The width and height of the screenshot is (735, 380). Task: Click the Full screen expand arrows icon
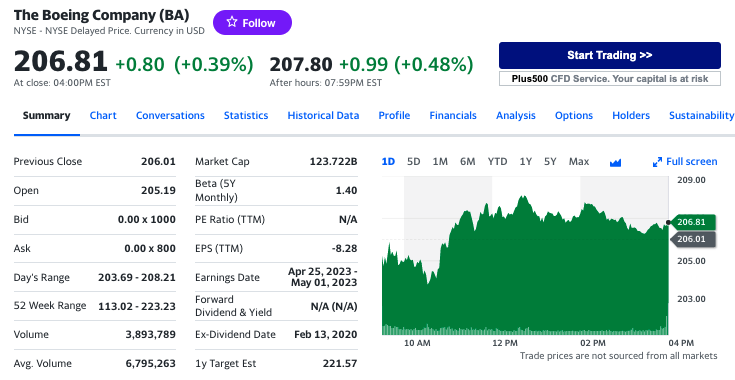tap(657, 162)
